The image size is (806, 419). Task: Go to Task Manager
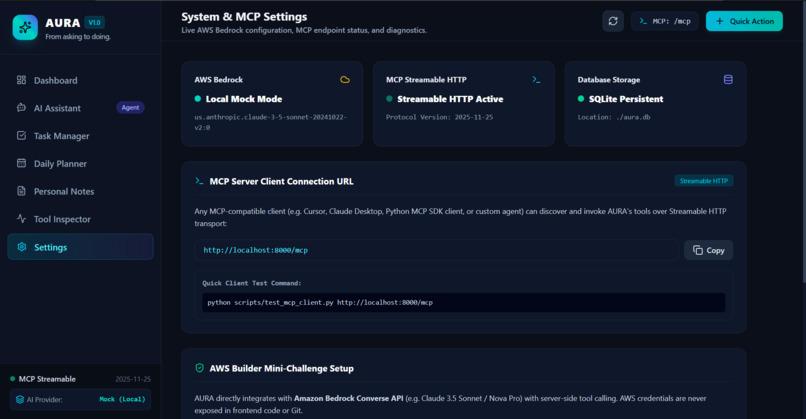[x=80, y=136]
